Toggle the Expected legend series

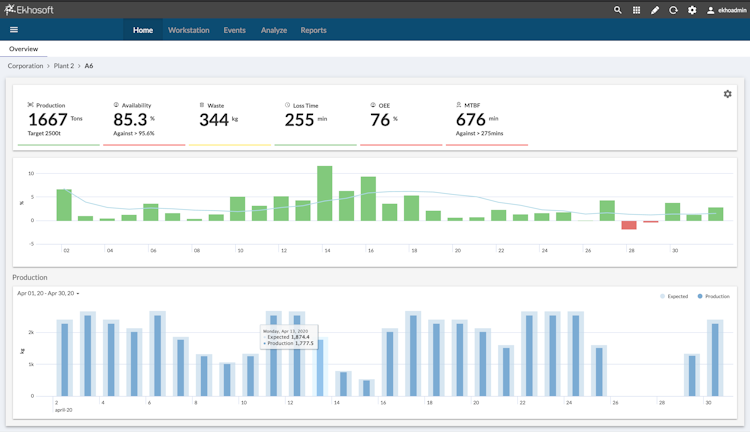point(674,296)
